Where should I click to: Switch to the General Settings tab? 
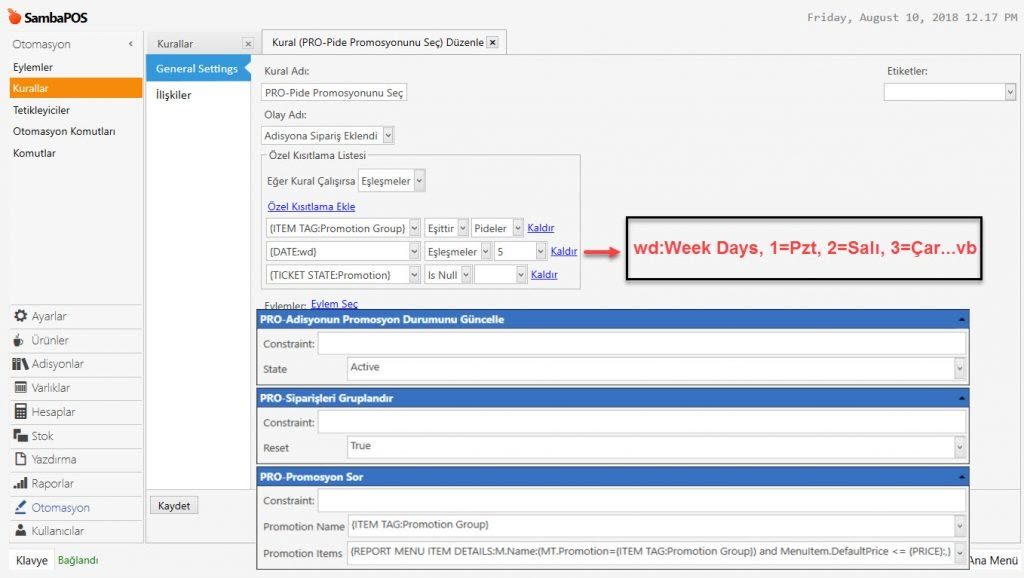pyautogui.click(x=198, y=69)
